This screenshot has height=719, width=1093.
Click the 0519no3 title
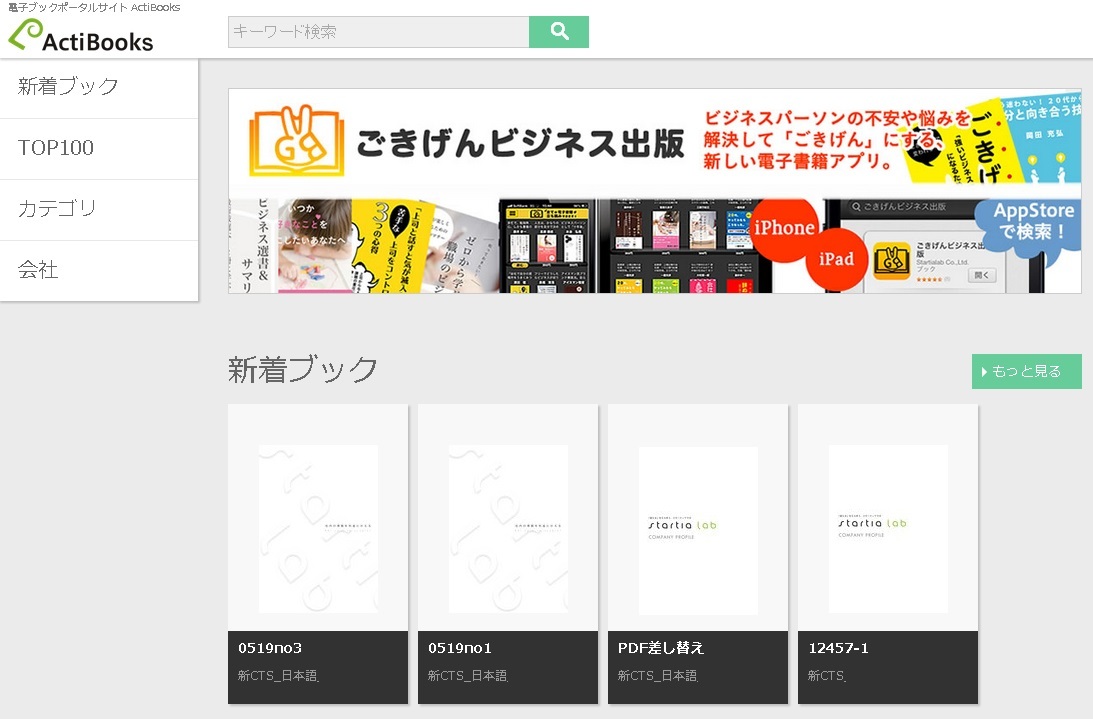tap(270, 648)
